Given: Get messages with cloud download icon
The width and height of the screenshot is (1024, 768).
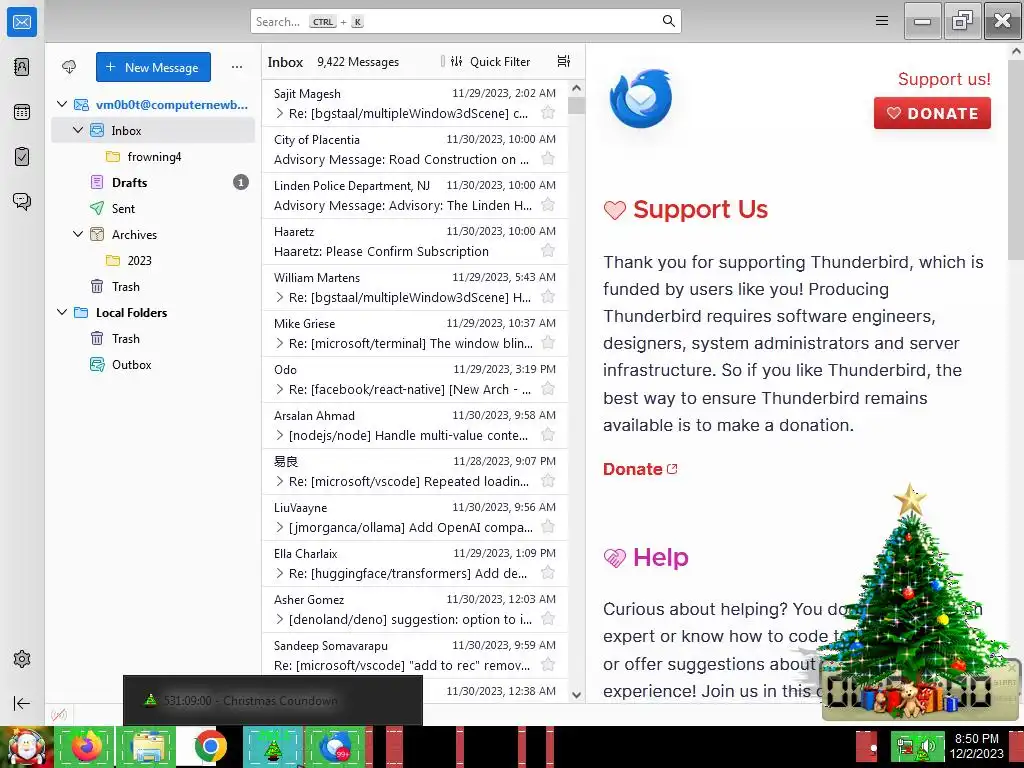Looking at the screenshot, I should [69, 67].
